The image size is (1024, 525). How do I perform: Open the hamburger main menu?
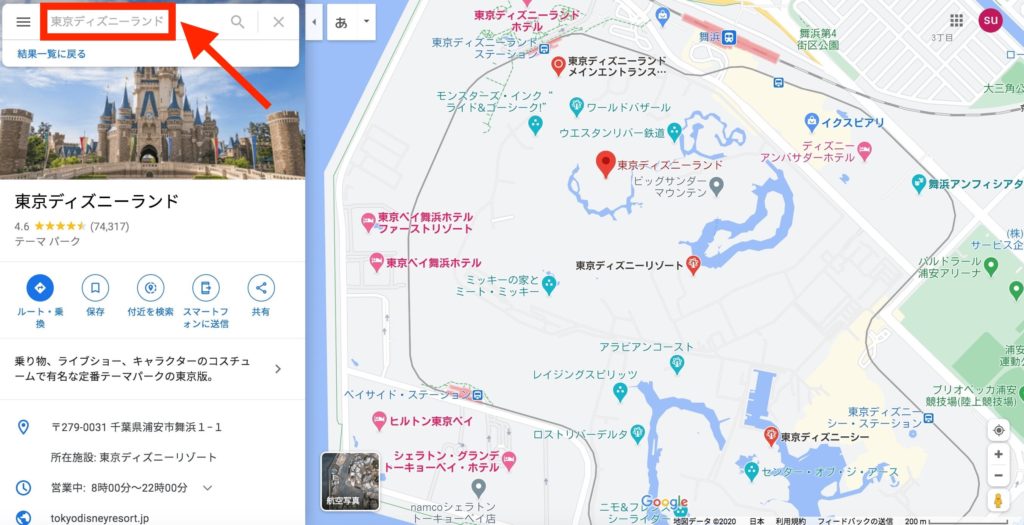point(24,22)
